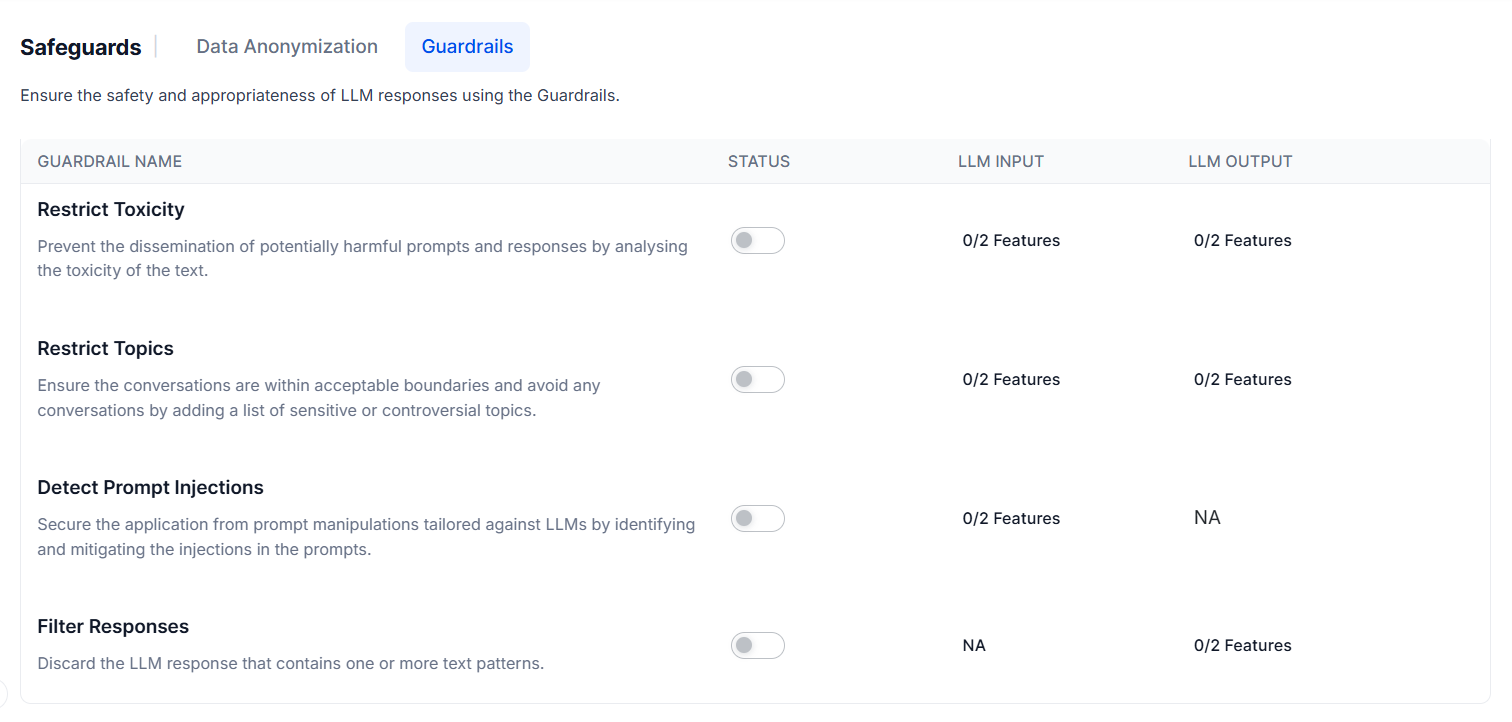Click Restrict Topics LLM Input features count

(x=1011, y=380)
